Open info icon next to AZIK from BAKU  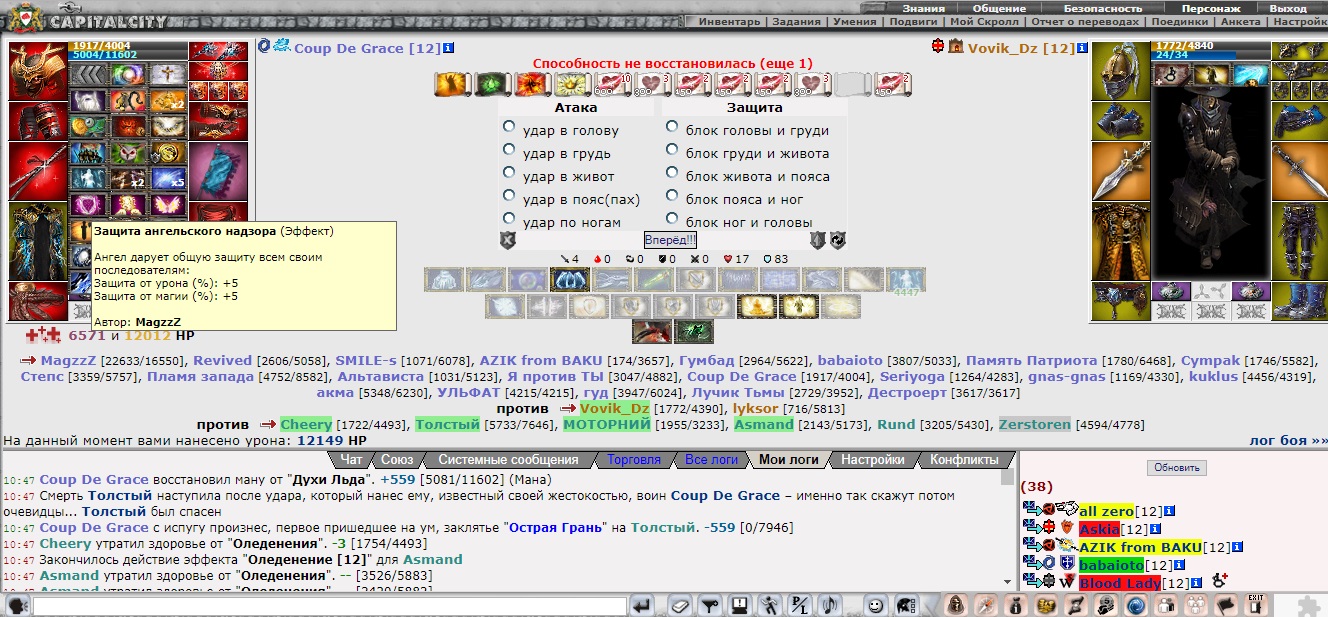1237,547
